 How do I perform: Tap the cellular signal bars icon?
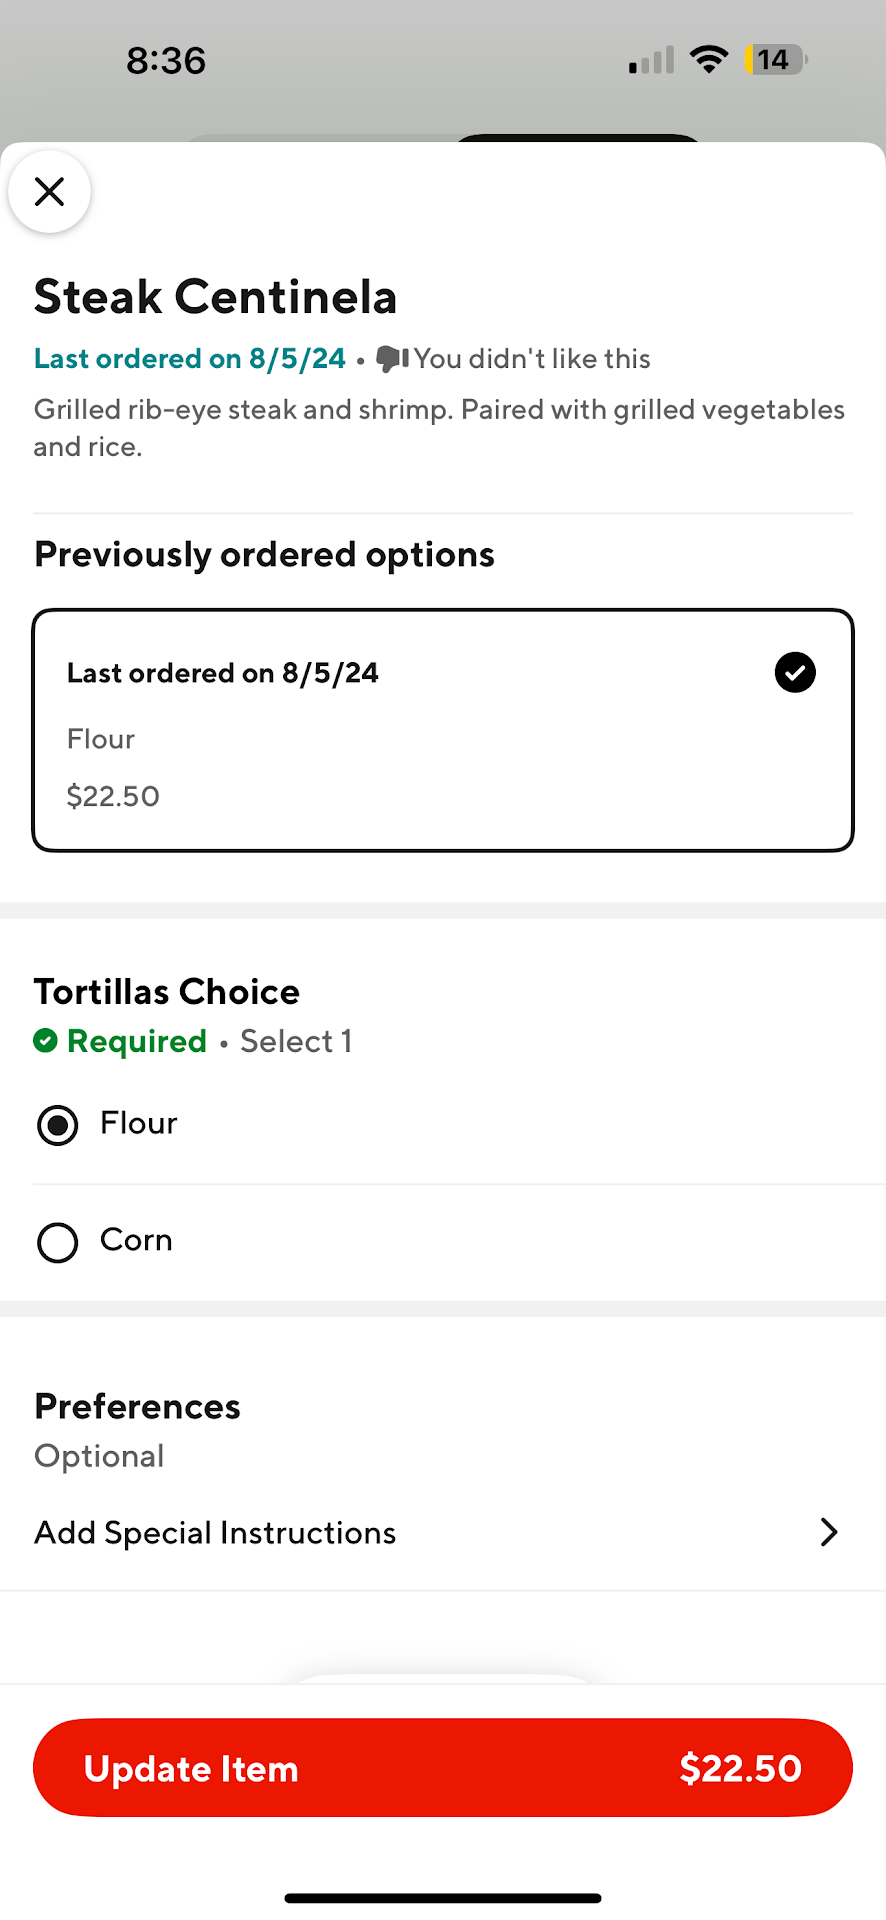tap(651, 61)
